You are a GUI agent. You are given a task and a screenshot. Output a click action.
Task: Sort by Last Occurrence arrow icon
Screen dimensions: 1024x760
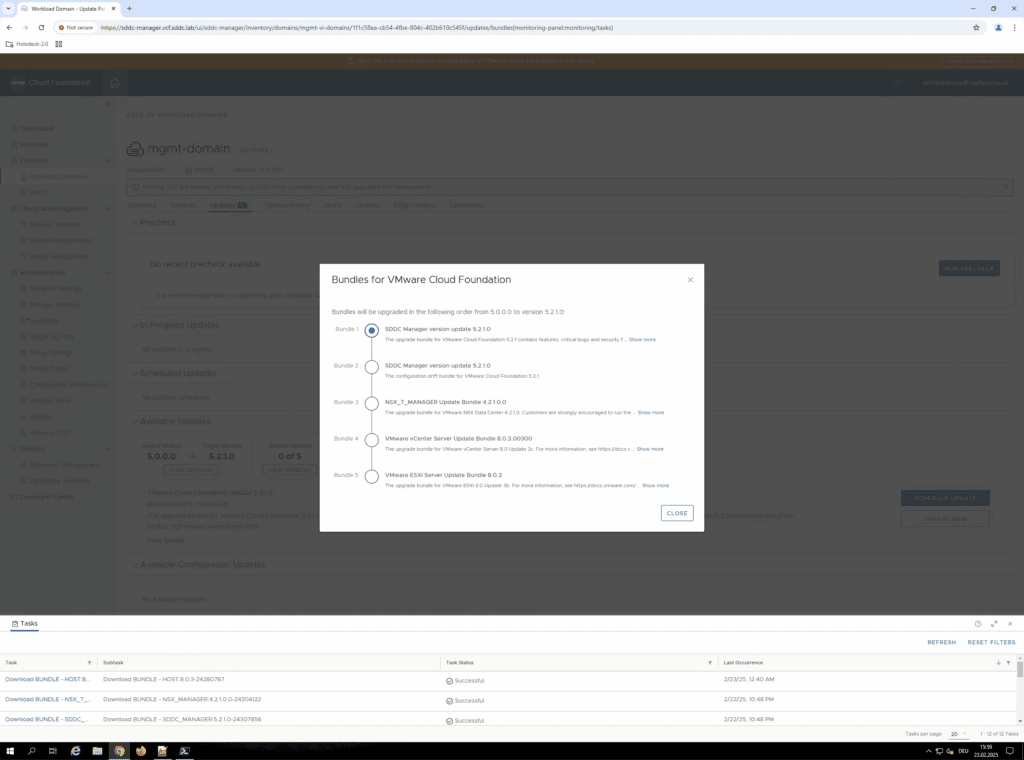coord(998,663)
